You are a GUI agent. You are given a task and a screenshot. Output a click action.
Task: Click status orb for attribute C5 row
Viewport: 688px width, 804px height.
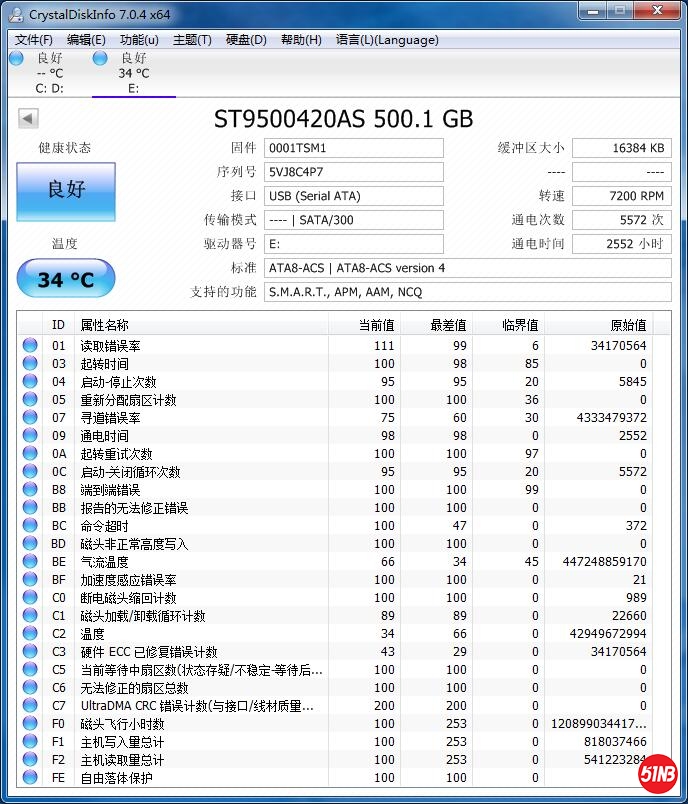coord(30,670)
